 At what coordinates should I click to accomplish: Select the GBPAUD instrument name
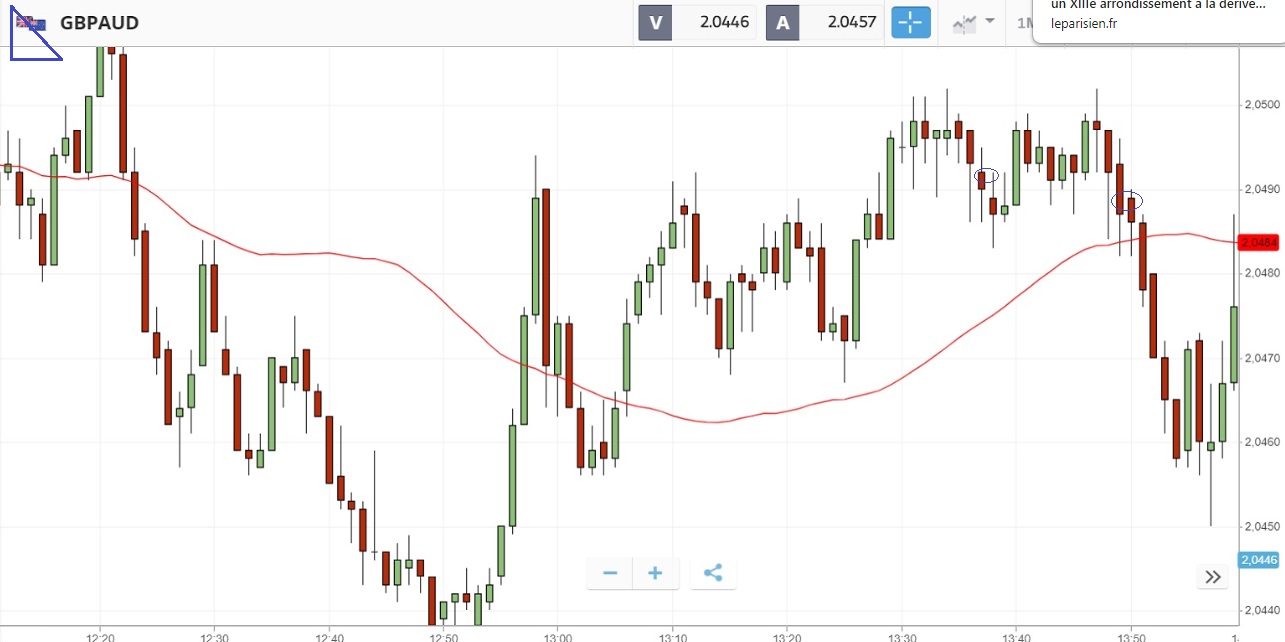click(x=99, y=23)
